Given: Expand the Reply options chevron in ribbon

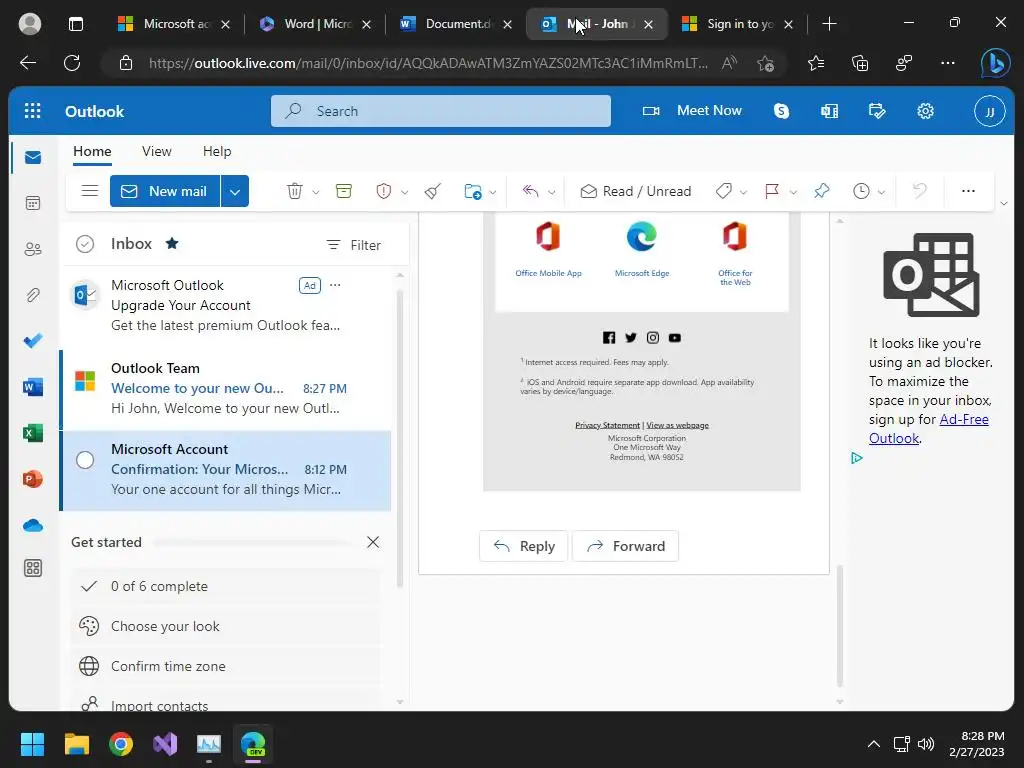Looking at the screenshot, I should [551, 192].
